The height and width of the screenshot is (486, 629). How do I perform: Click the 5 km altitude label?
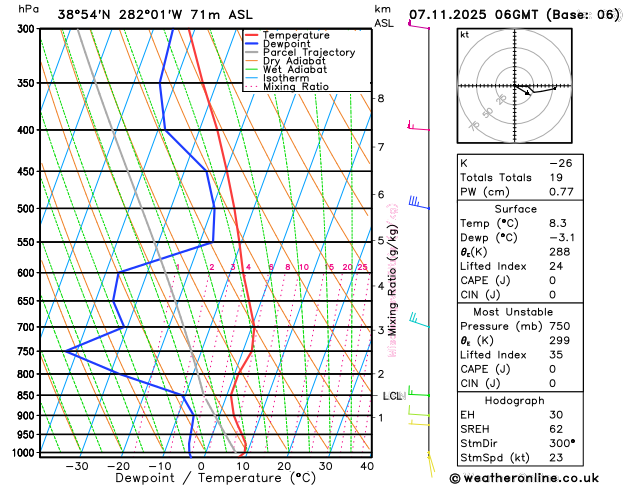[x=381, y=241]
